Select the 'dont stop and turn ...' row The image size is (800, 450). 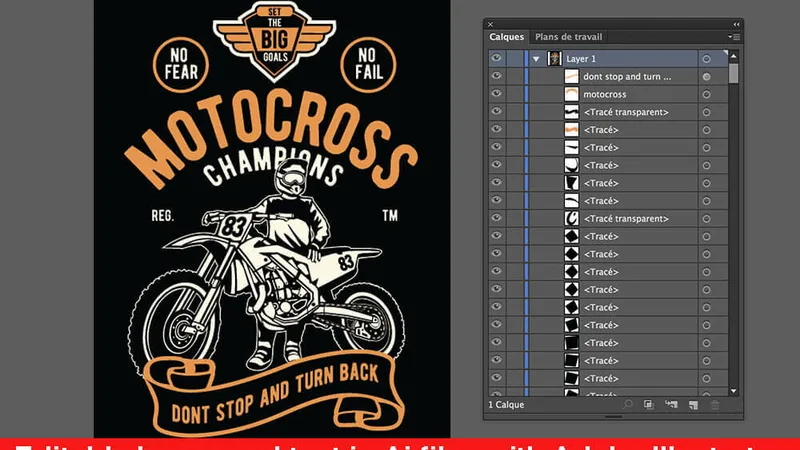coord(608,77)
